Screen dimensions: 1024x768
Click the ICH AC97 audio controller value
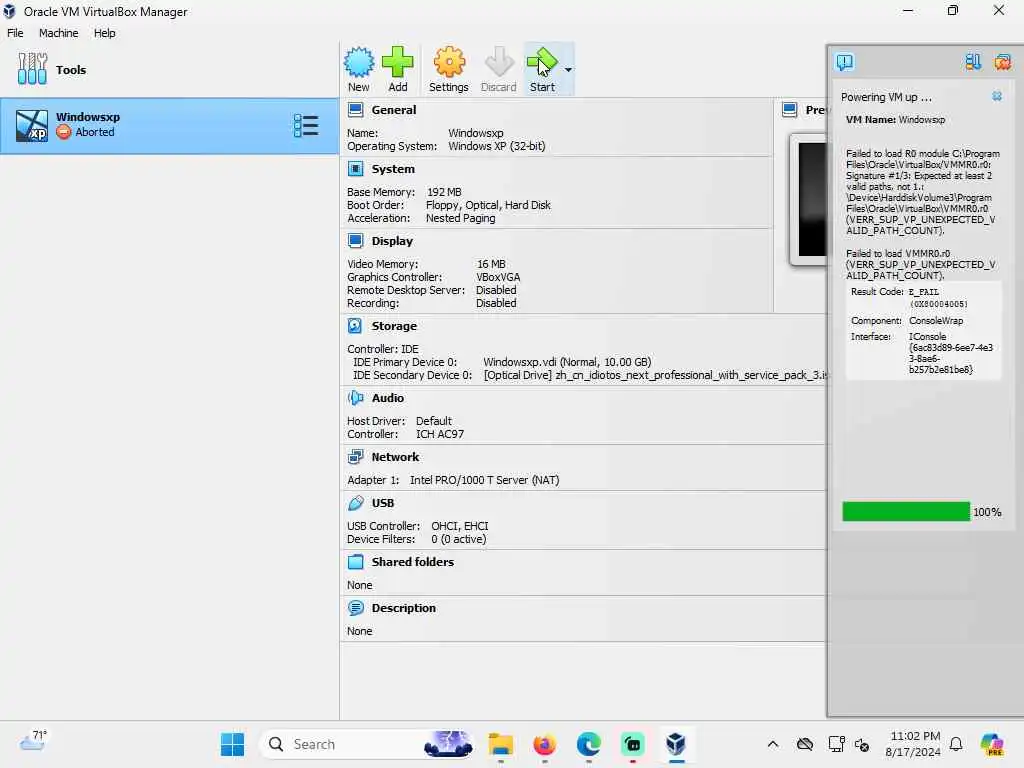[440, 434]
